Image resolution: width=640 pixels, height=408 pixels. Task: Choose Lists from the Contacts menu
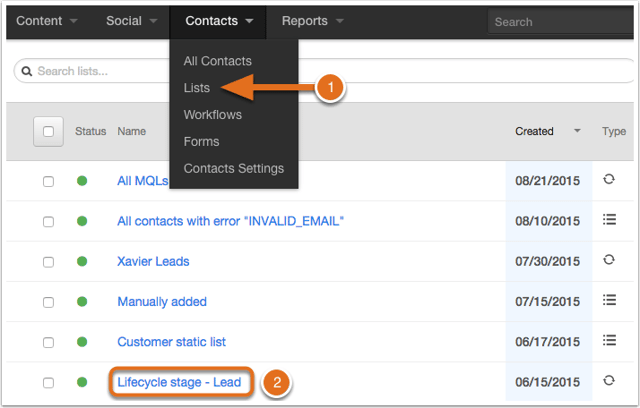coord(197,88)
